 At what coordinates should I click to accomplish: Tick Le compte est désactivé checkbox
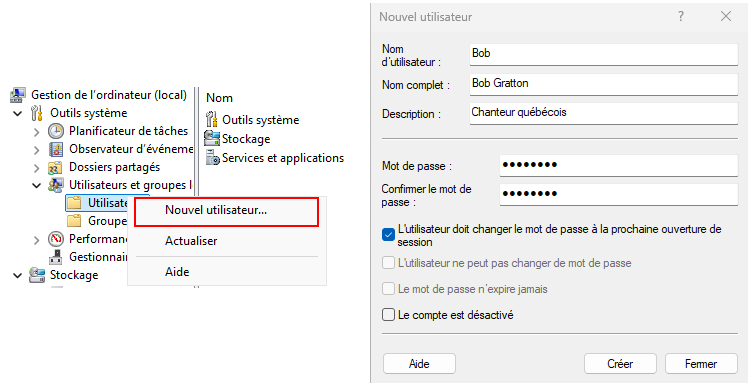(388, 315)
